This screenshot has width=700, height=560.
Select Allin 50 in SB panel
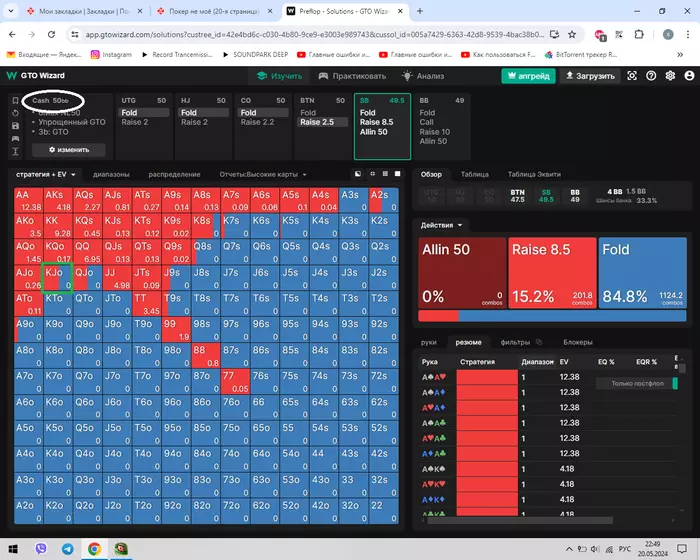pyautogui.click(x=373, y=132)
